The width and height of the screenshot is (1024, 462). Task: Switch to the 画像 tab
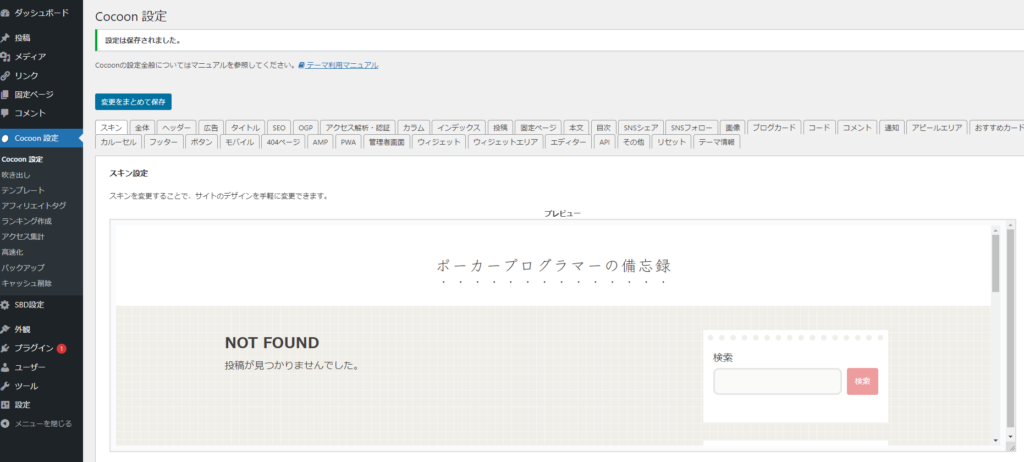(733, 127)
